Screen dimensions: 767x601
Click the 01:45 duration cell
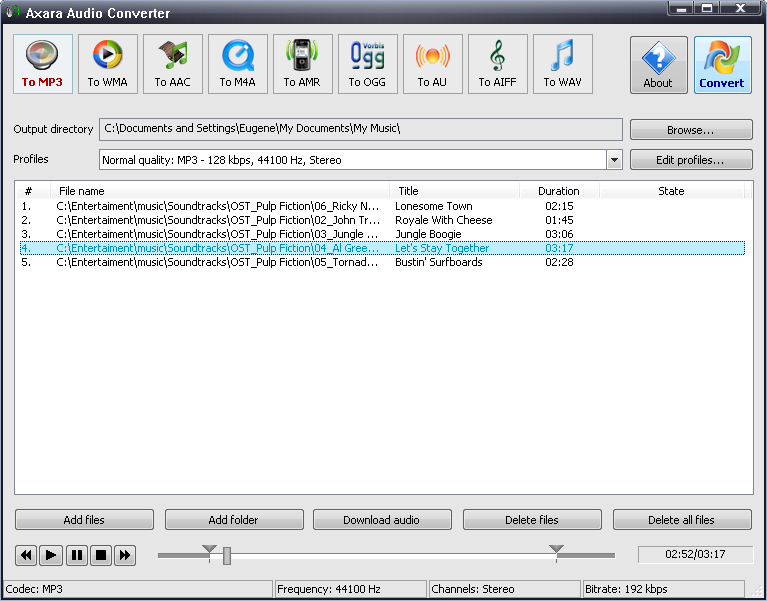pyautogui.click(x=559, y=220)
